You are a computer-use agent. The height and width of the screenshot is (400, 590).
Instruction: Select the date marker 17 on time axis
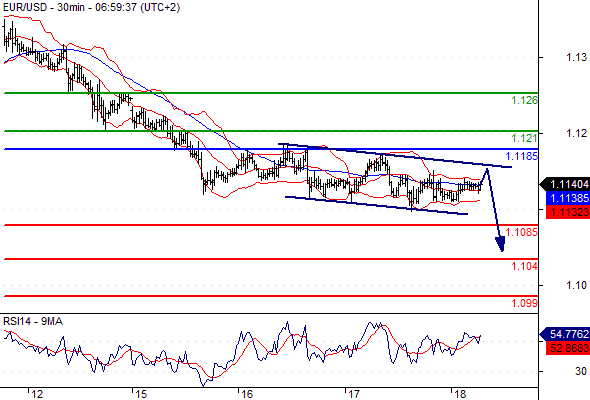pos(354,394)
